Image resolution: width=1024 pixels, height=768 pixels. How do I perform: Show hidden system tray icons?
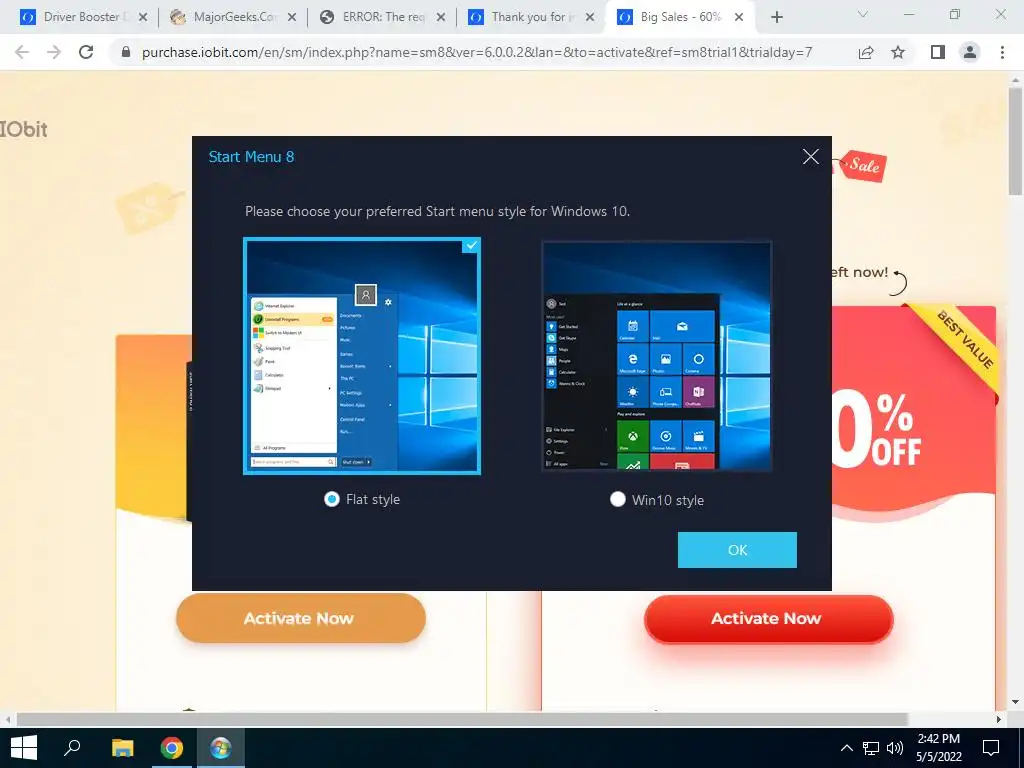pyautogui.click(x=846, y=748)
